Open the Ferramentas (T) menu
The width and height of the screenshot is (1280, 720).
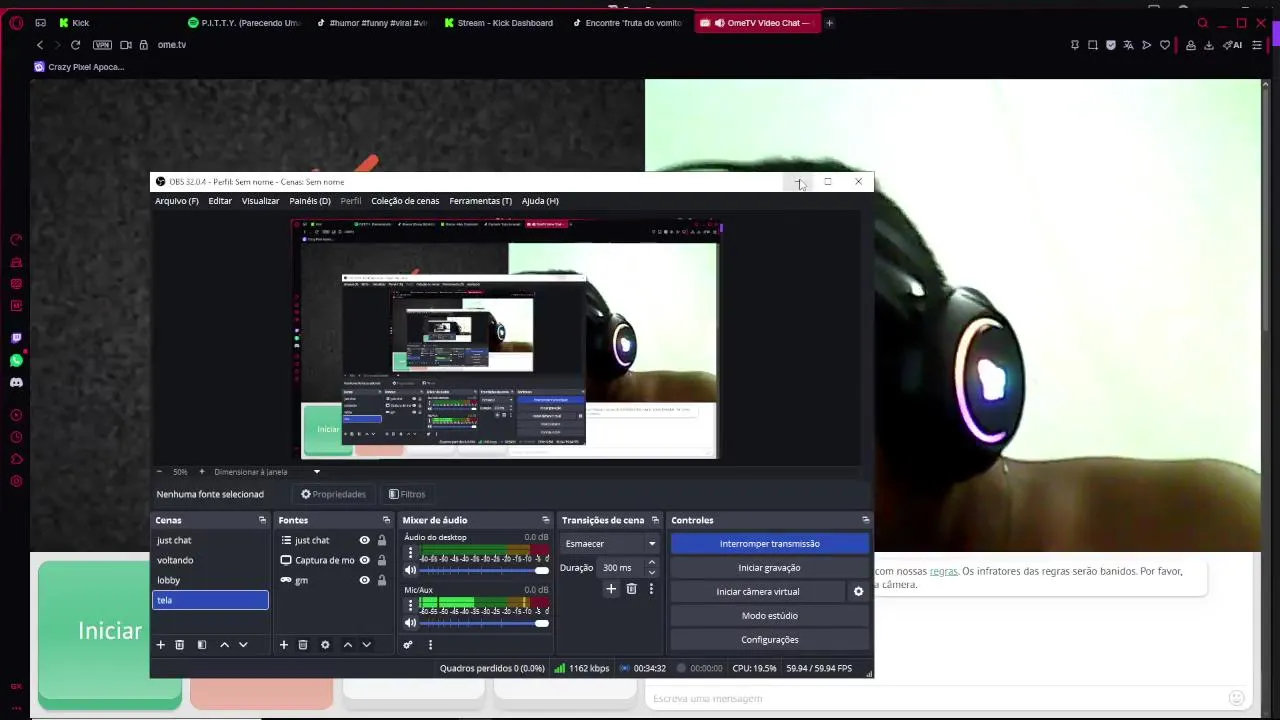click(480, 201)
